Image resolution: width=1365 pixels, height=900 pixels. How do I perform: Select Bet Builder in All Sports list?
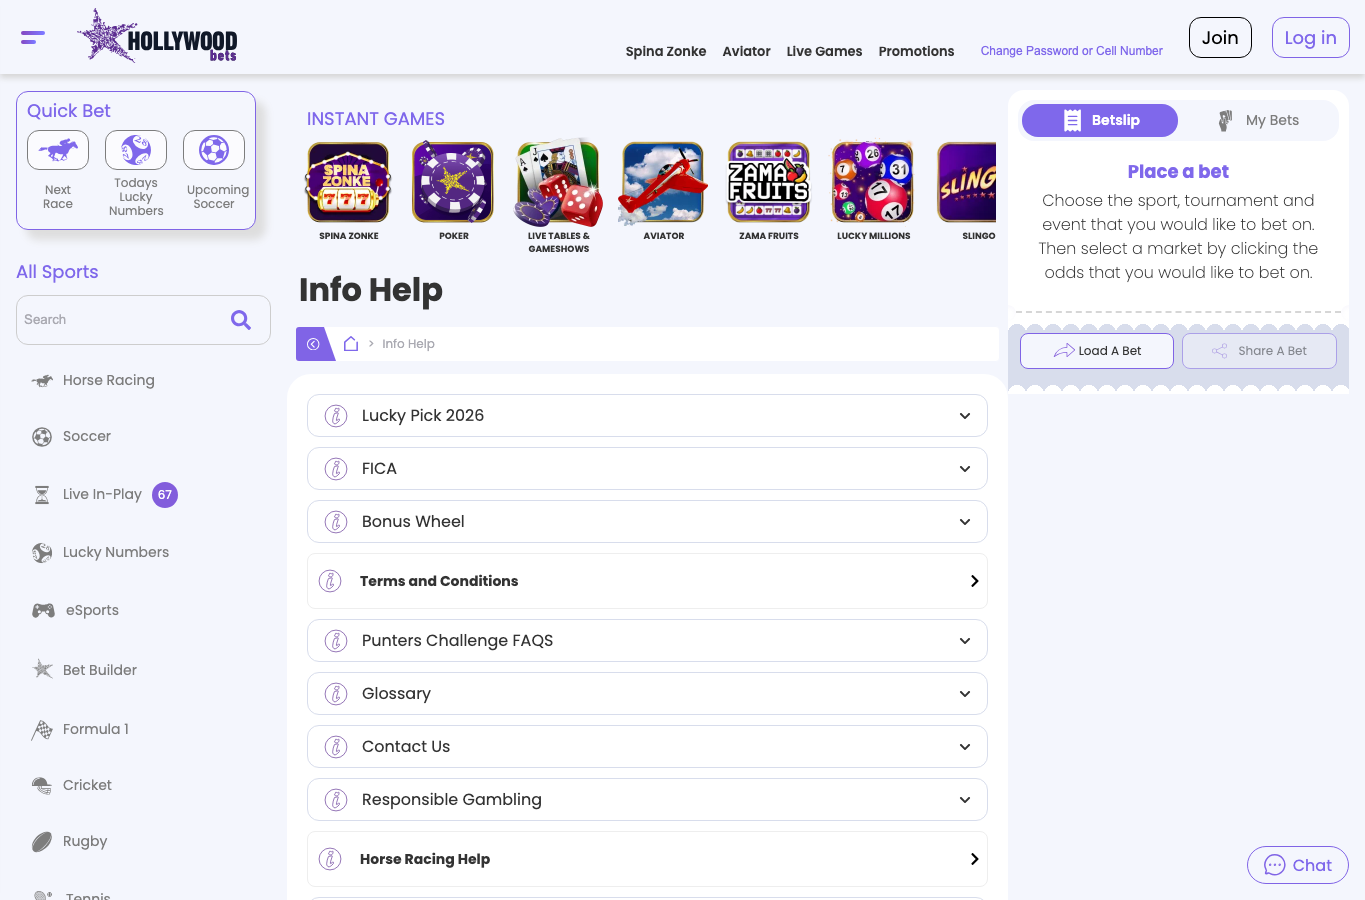click(100, 670)
